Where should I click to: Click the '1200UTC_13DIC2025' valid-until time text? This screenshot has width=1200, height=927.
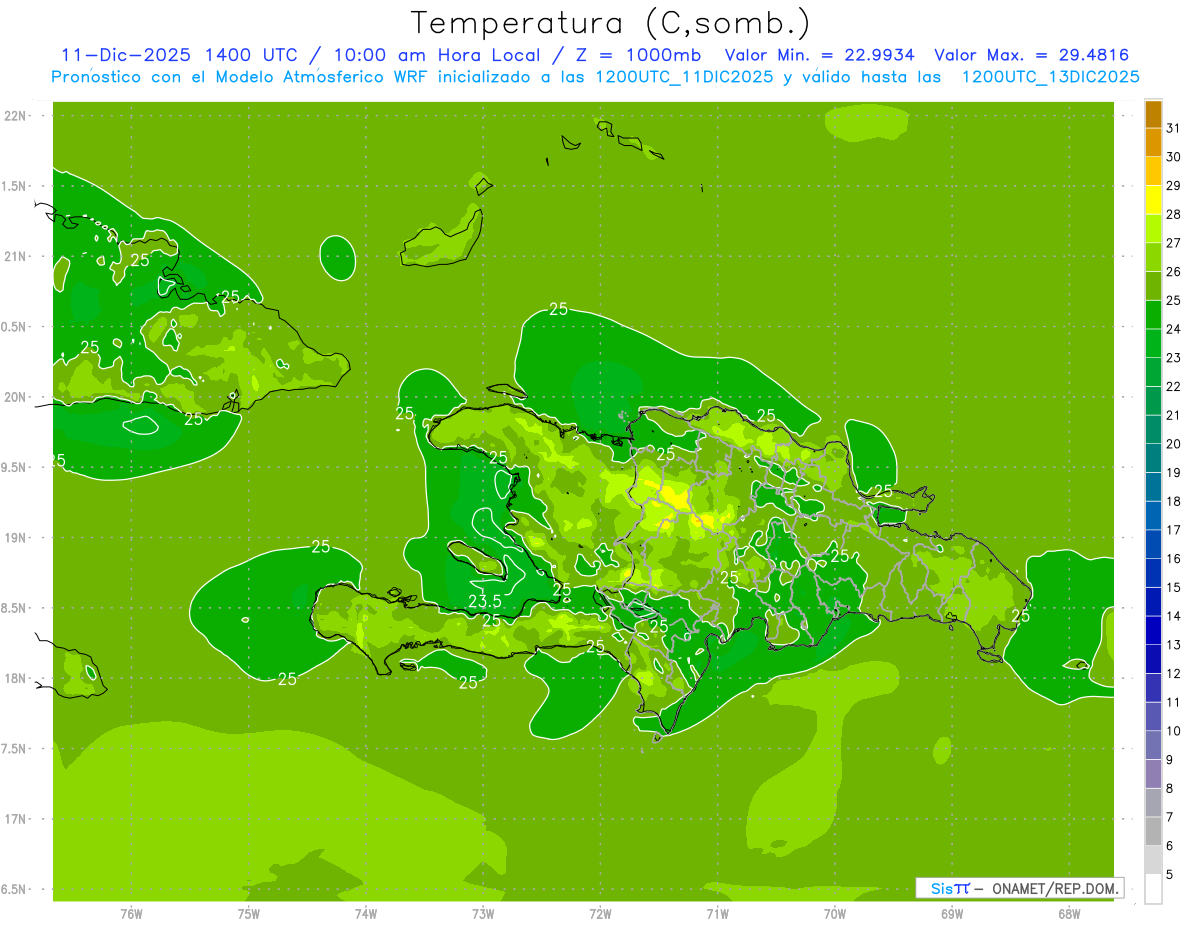point(1050,77)
